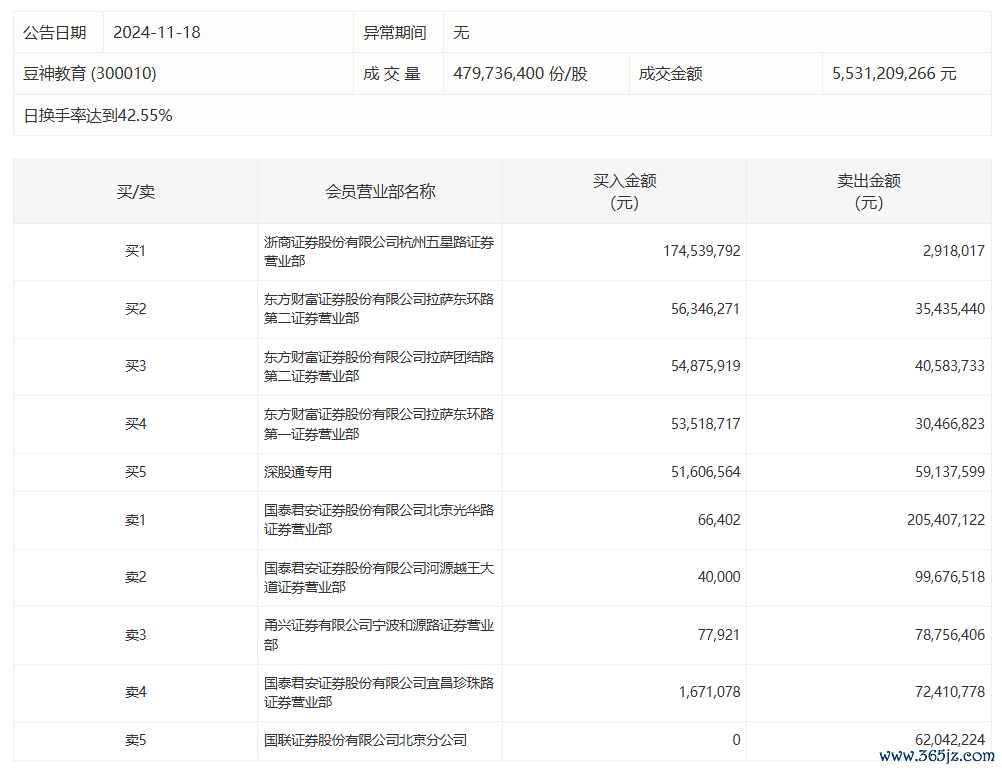Viewport: 1002px width, 771px height.
Task: Select sell amount 78,756,406
Action: click(950, 636)
